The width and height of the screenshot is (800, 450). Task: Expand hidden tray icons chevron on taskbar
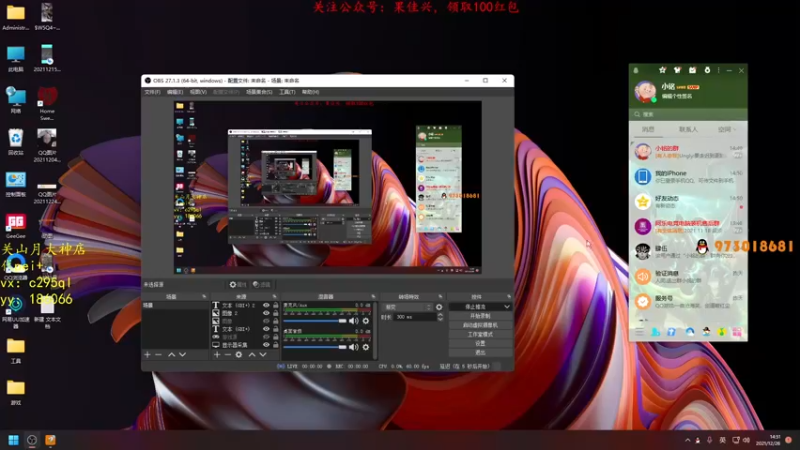coord(687,440)
